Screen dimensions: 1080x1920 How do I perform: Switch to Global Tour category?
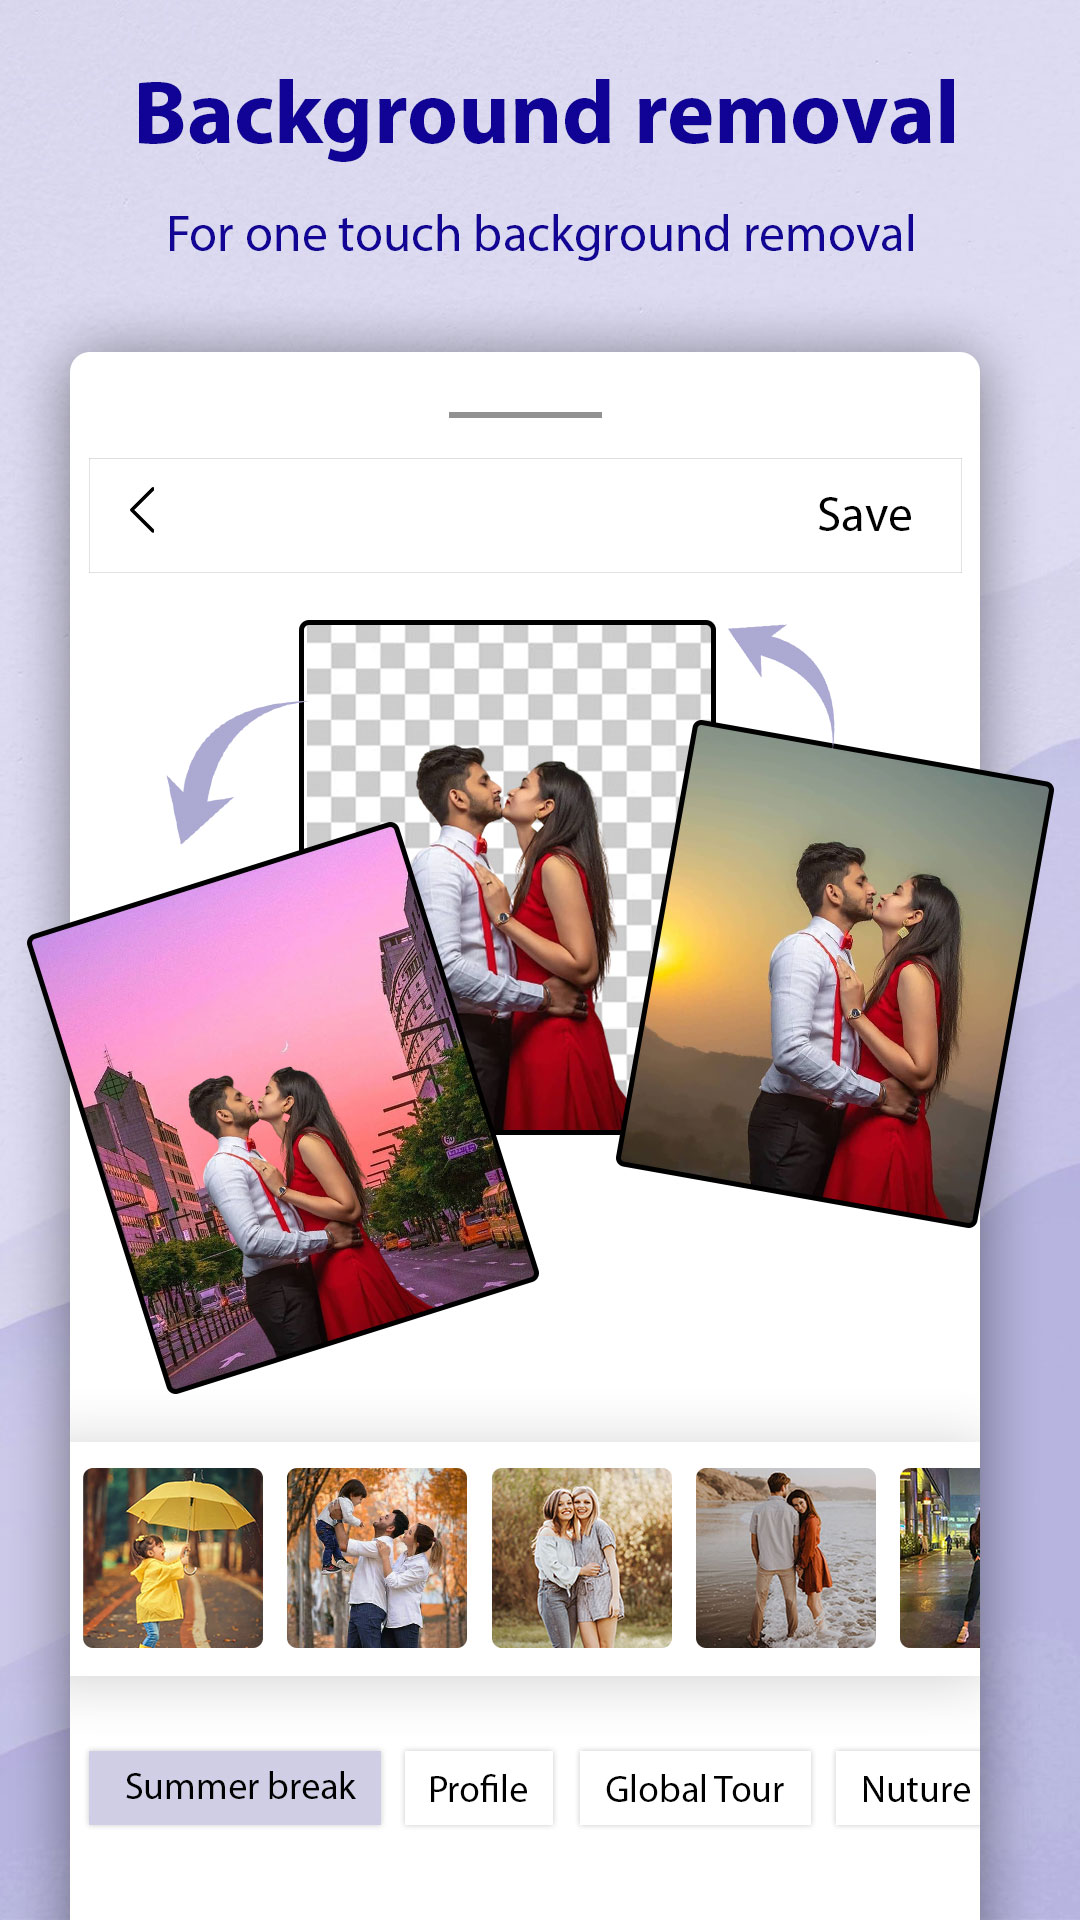tap(695, 1788)
